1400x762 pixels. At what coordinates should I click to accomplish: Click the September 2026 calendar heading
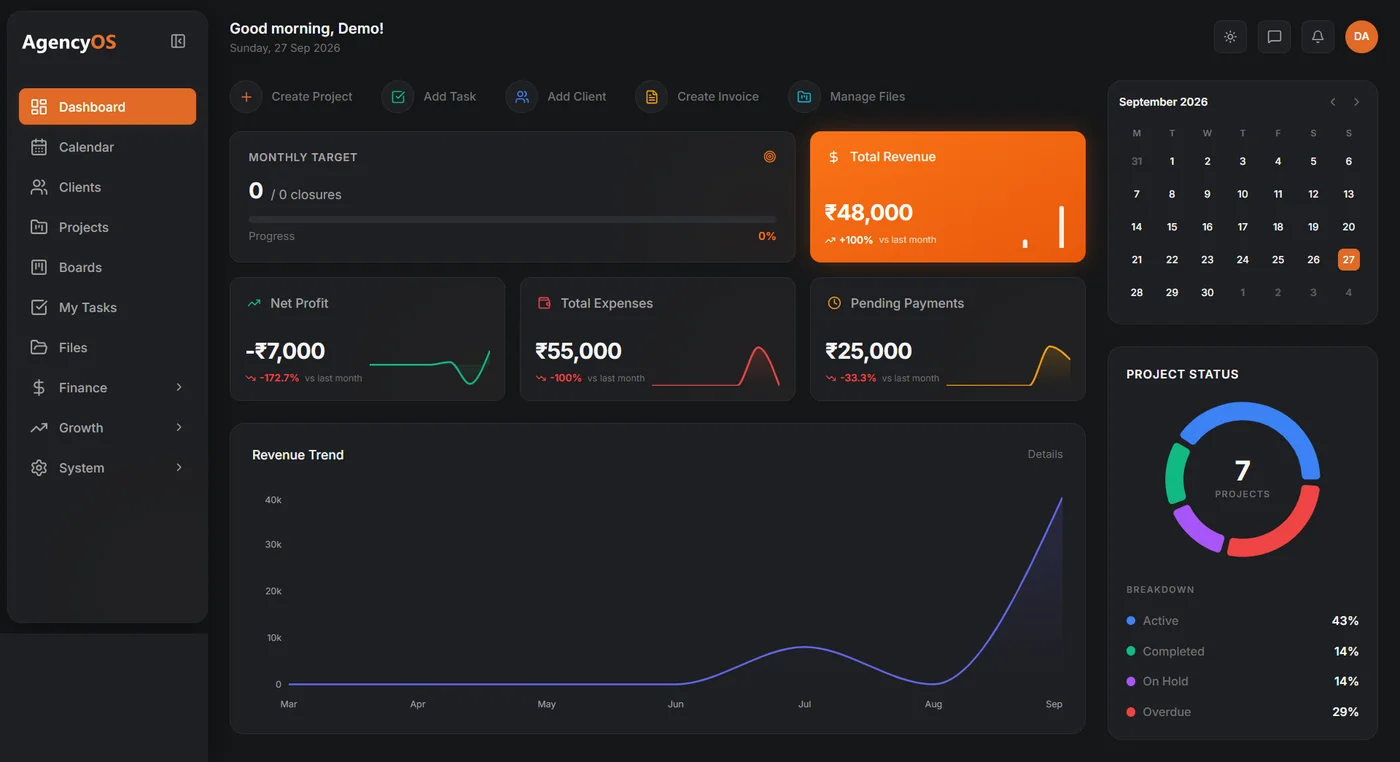(1163, 102)
